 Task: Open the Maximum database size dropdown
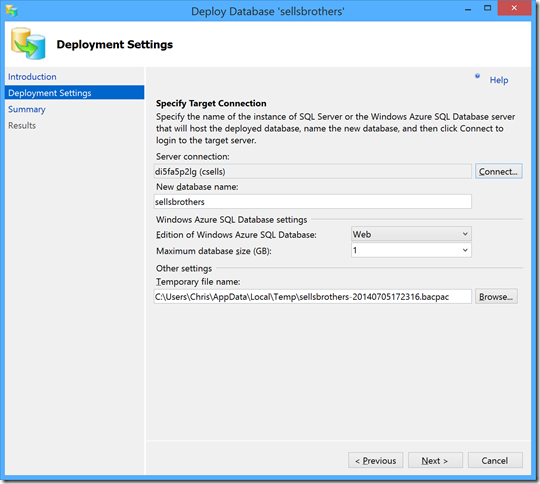pos(411,250)
